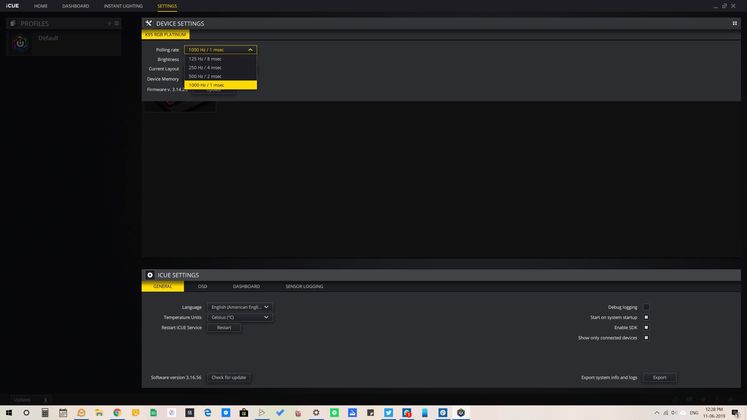This screenshot has height=420, width=747.
Task: Open Microsoft Edge from the taskbar
Action: click(208, 413)
